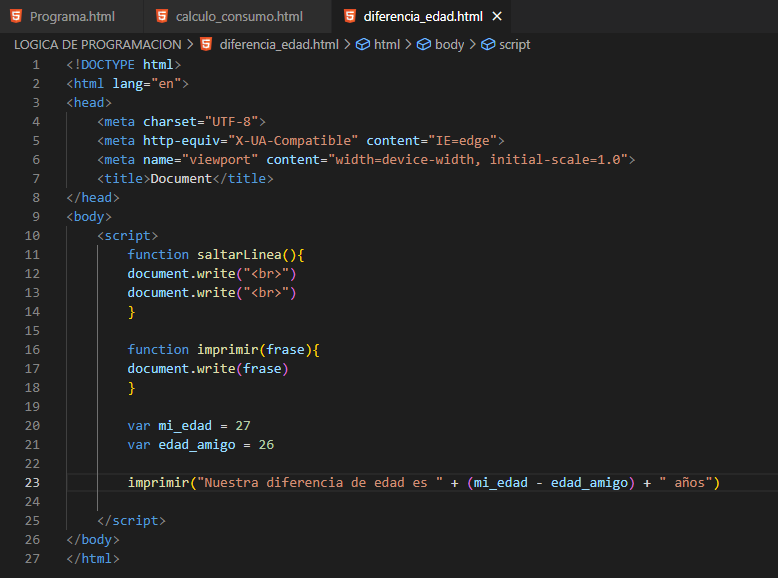This screenshot has width=778, height=578.
Task: Click the closing brace on line 18
Action: point(131,388)
